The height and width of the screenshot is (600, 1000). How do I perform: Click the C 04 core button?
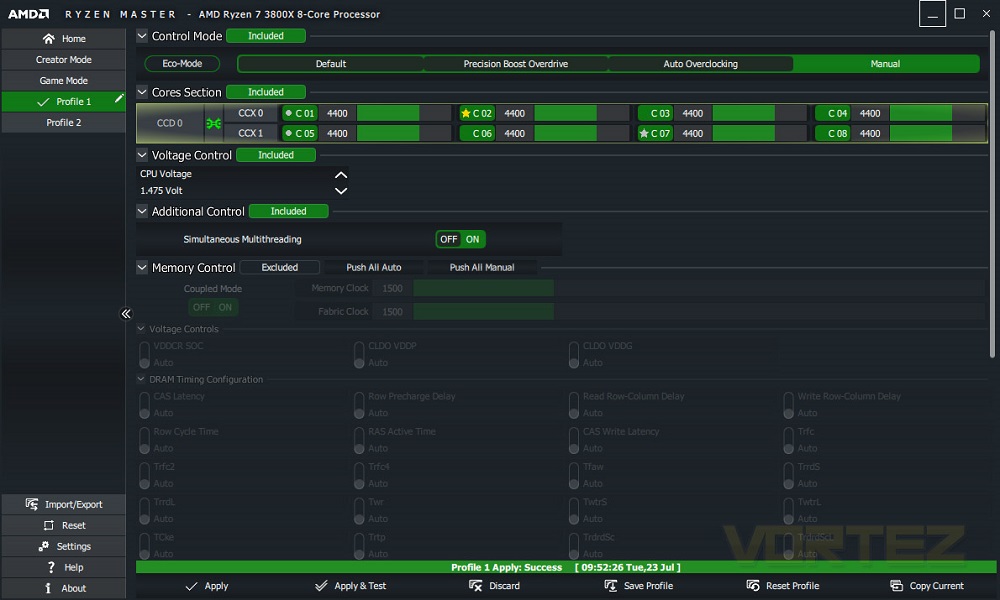[833, 113]
